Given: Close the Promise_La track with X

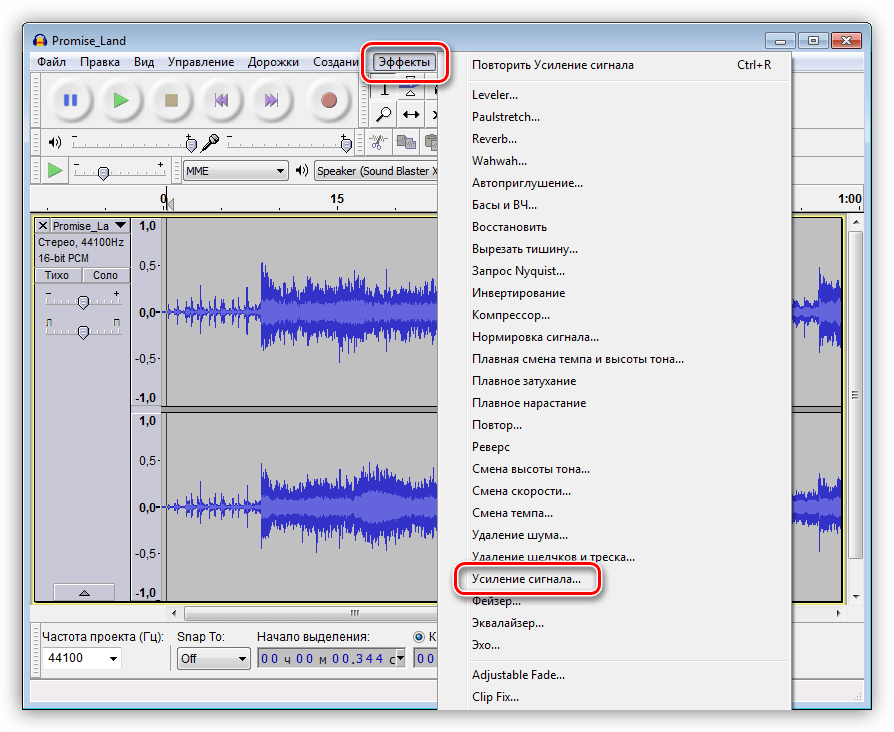Looking at the screenshot, I should 43,226.
